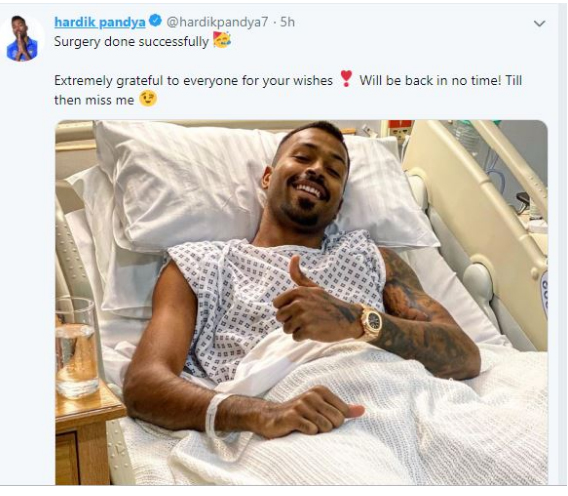Click the partying face emoji
This screenshot has width=568, height=496.
click(x=222, y=40)
